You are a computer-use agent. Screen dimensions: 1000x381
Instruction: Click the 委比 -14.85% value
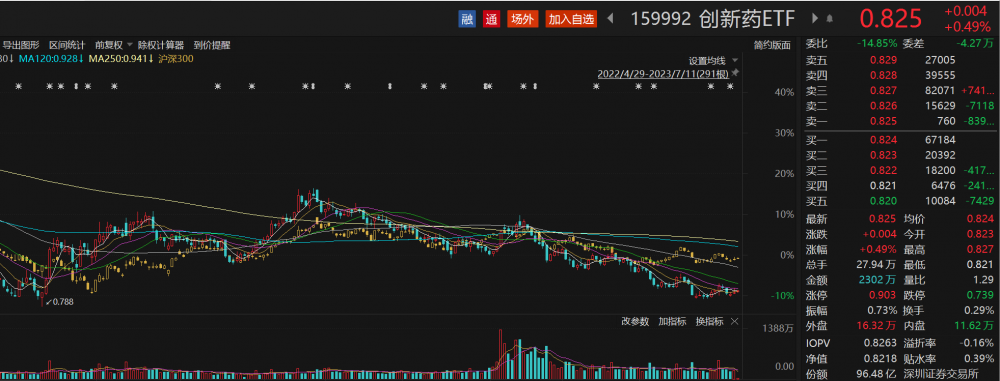pyautogui.click(x=878, y=44)
